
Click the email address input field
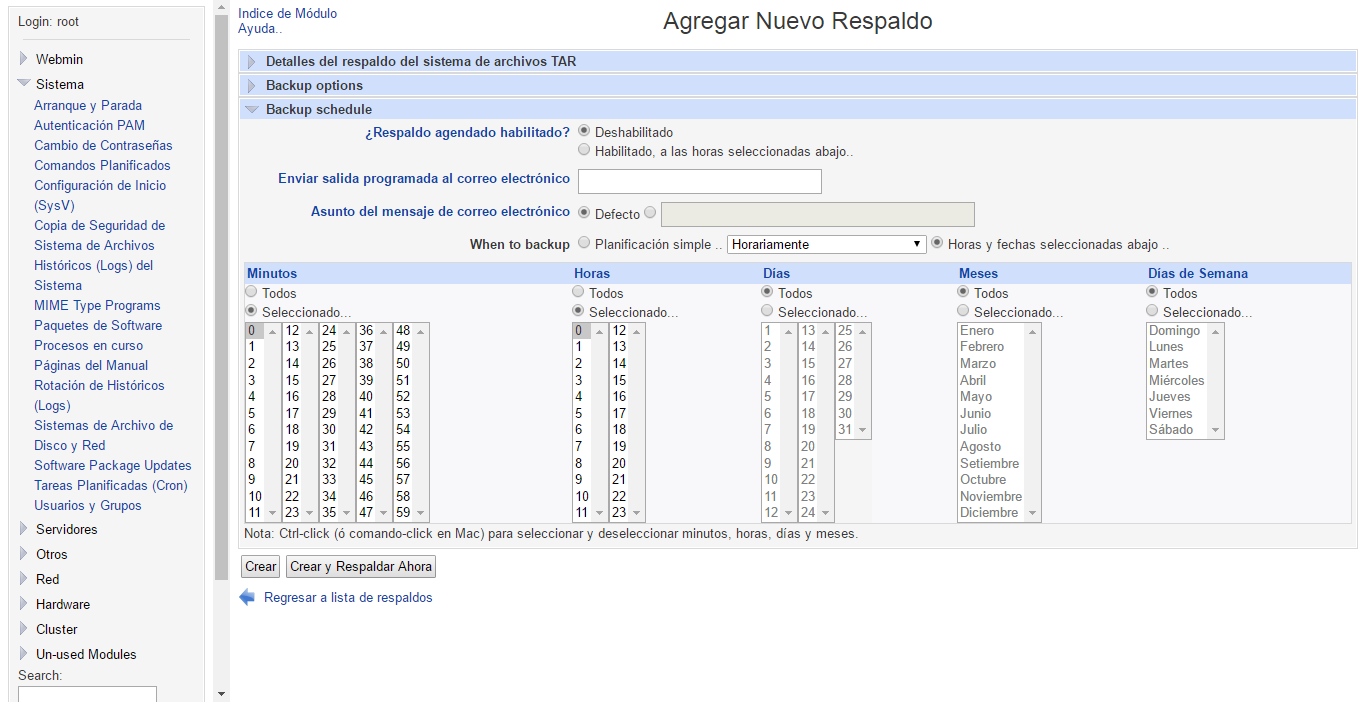click(699, 181)
